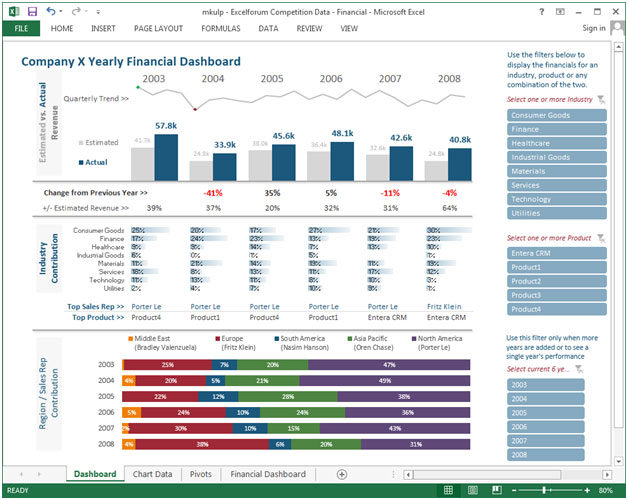628x500 pixels.
Task: Click Sign in link
Action: (x=594, y=28)
